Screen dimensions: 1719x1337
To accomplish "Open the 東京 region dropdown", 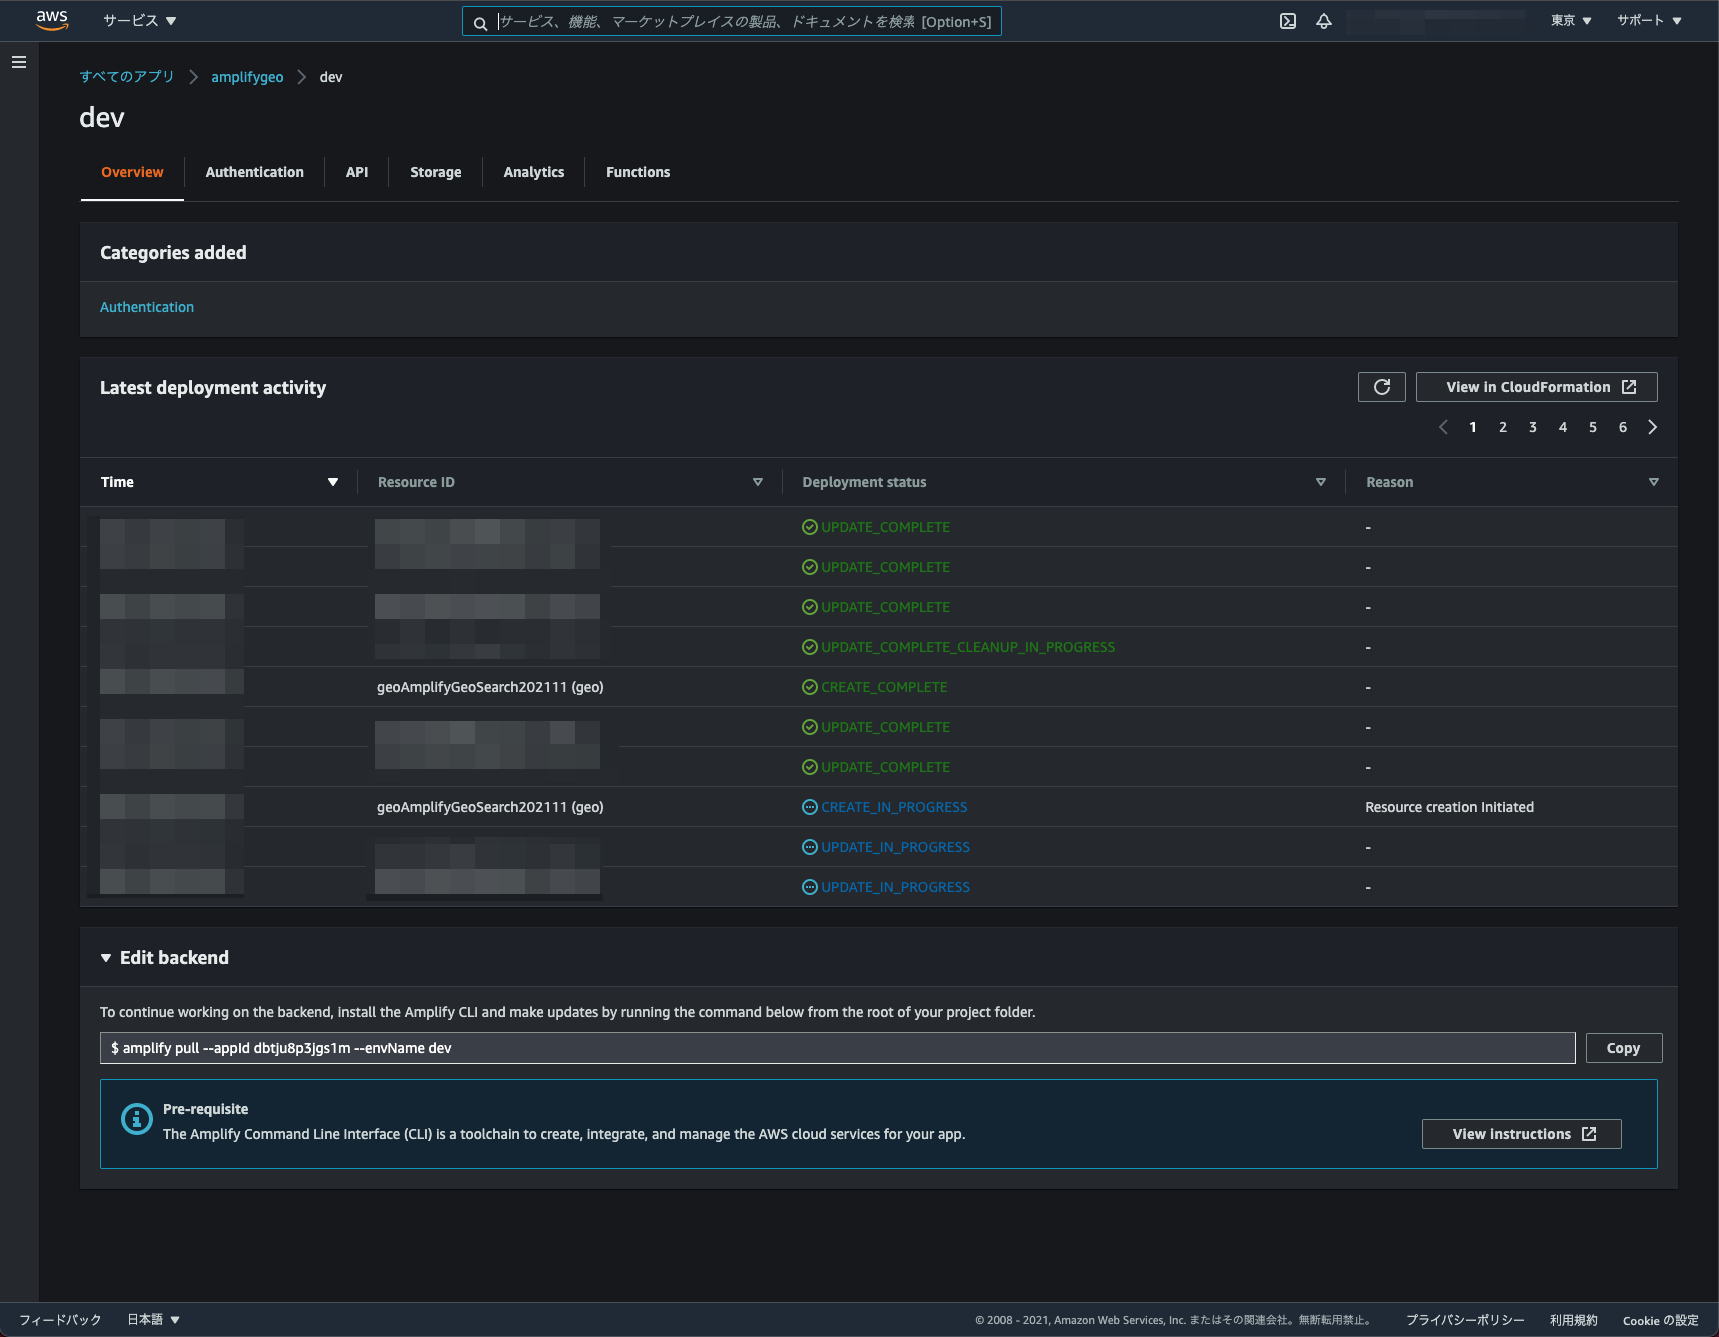I will point(1571,20).
